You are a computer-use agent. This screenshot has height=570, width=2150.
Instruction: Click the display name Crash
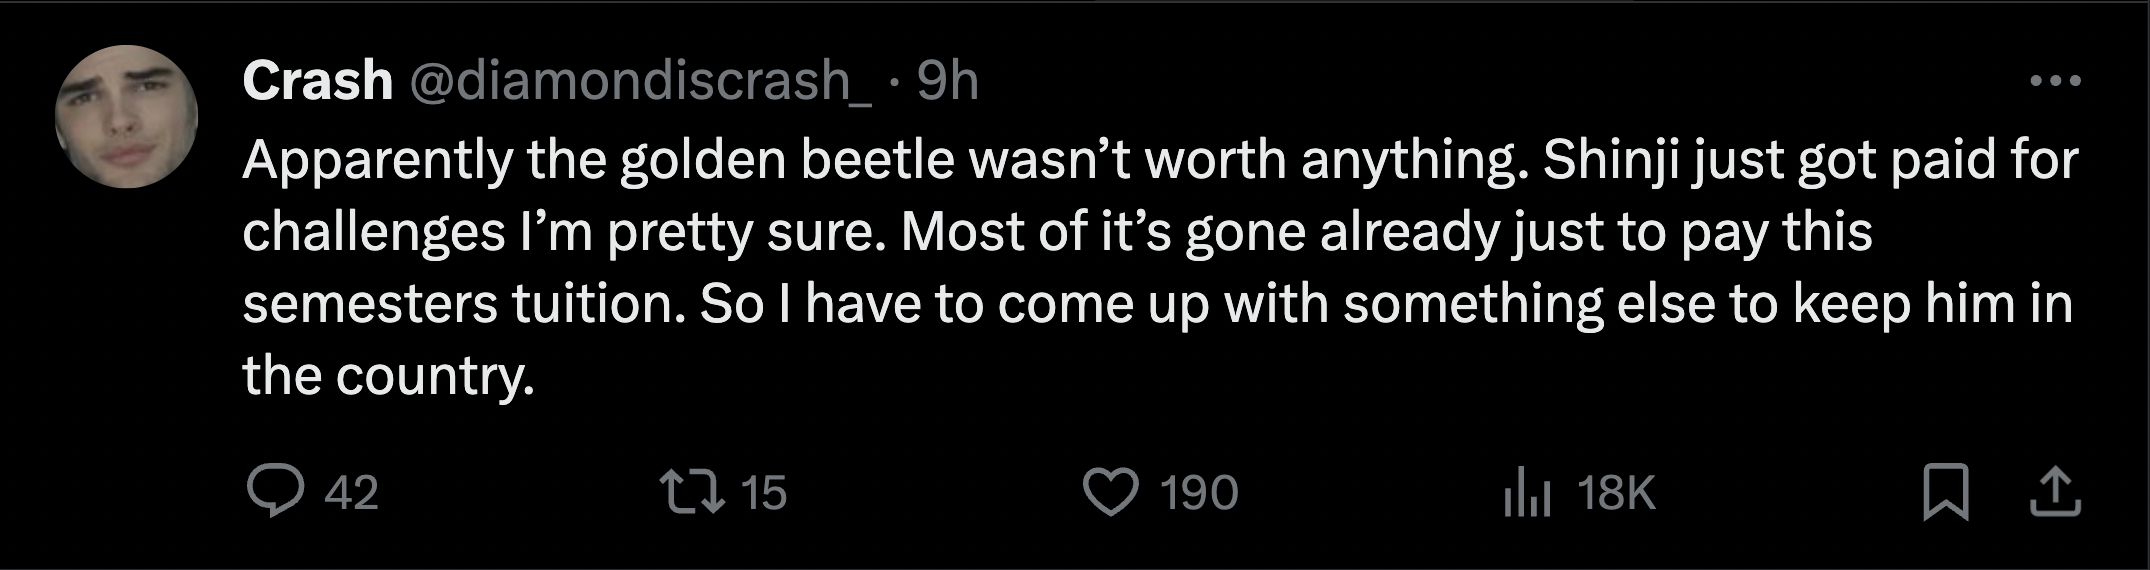pyautogui.click(x=317, y=80)
